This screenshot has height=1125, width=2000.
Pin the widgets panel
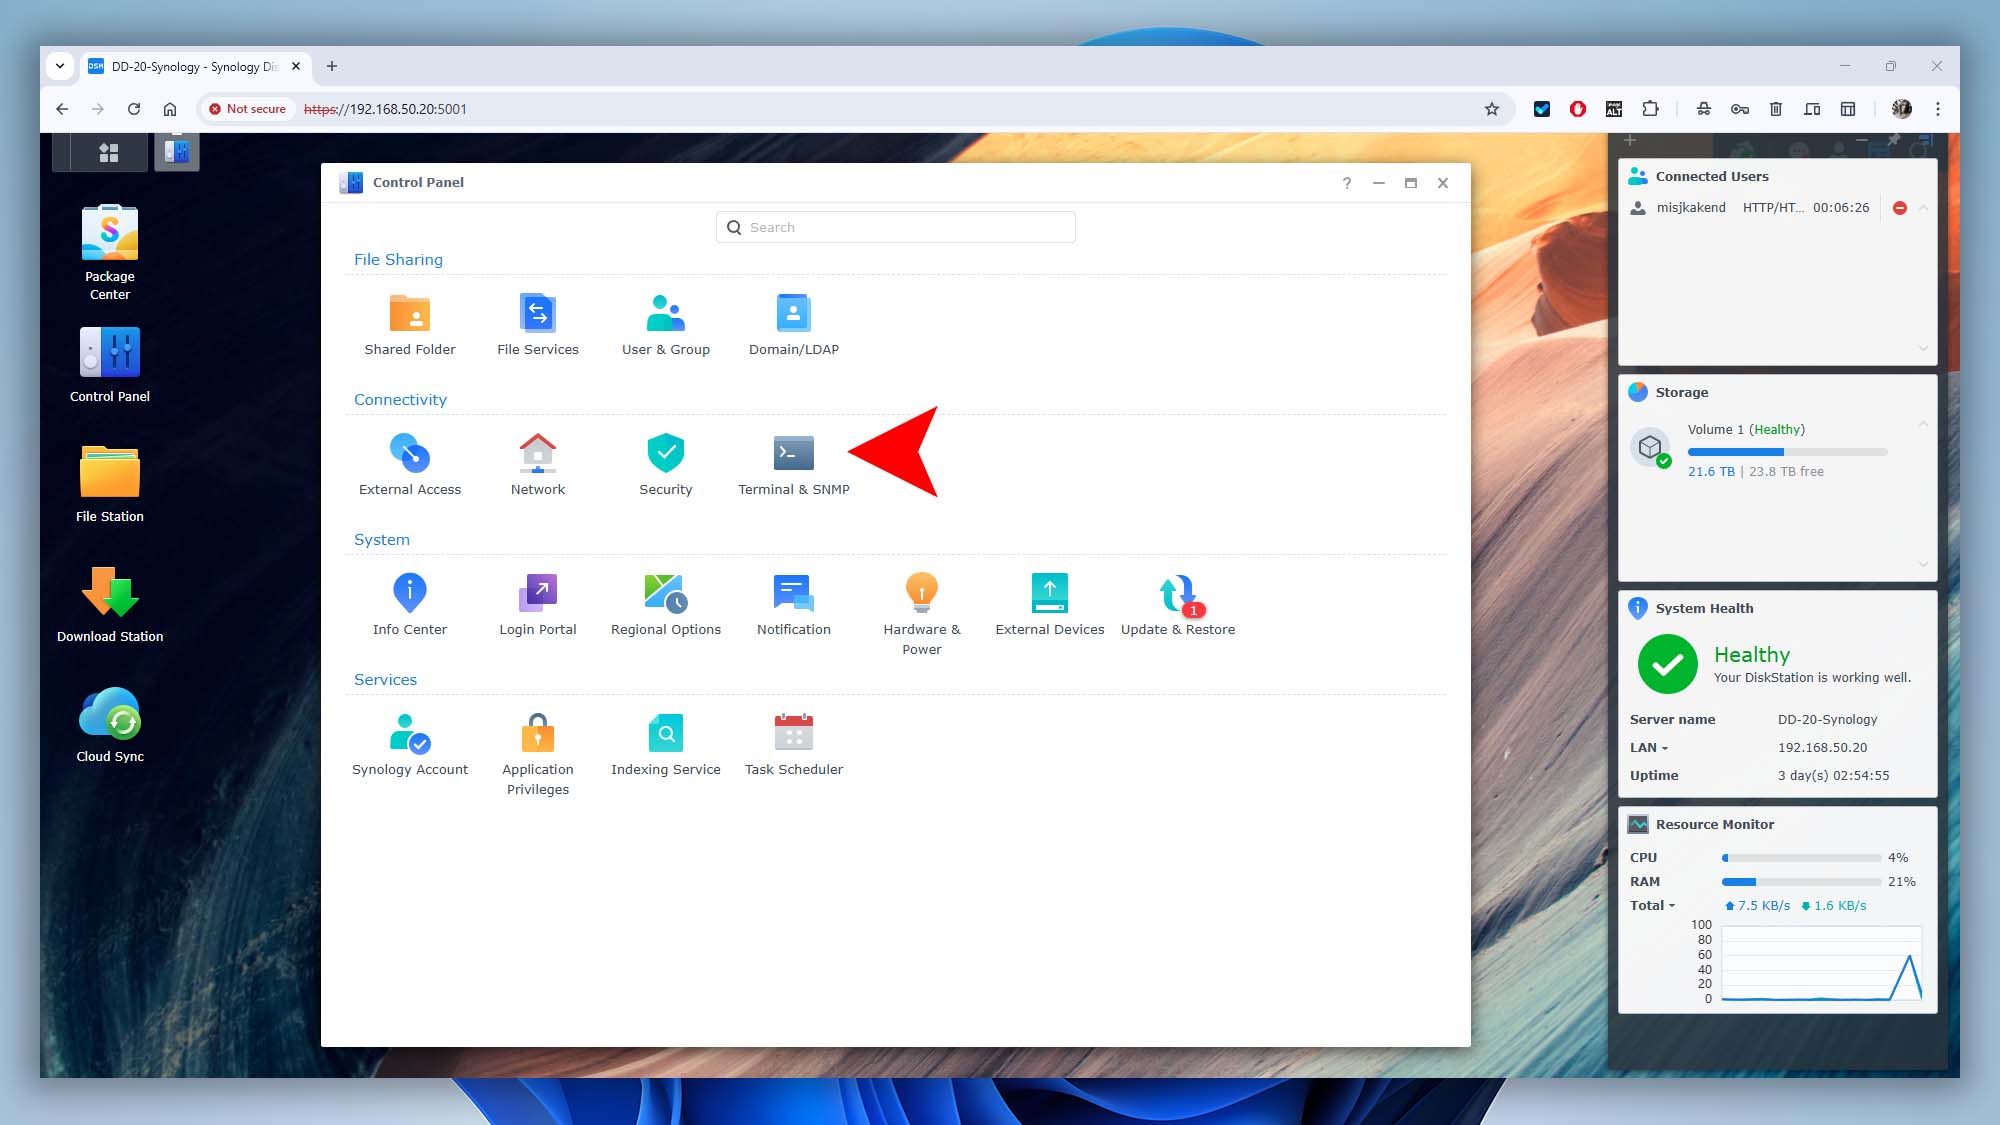point(1893,141)
